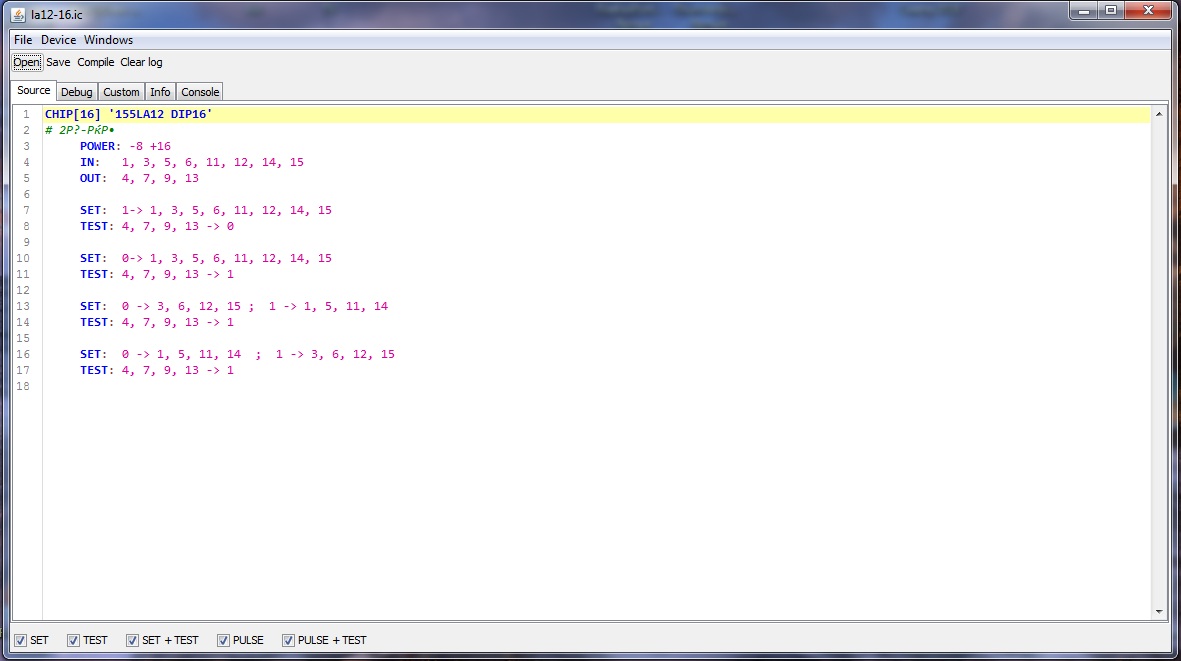This screenshot has width=1181, height=661.
Task: Click the editor scrollbar down arrow
Action: [x=1159, y=612]
